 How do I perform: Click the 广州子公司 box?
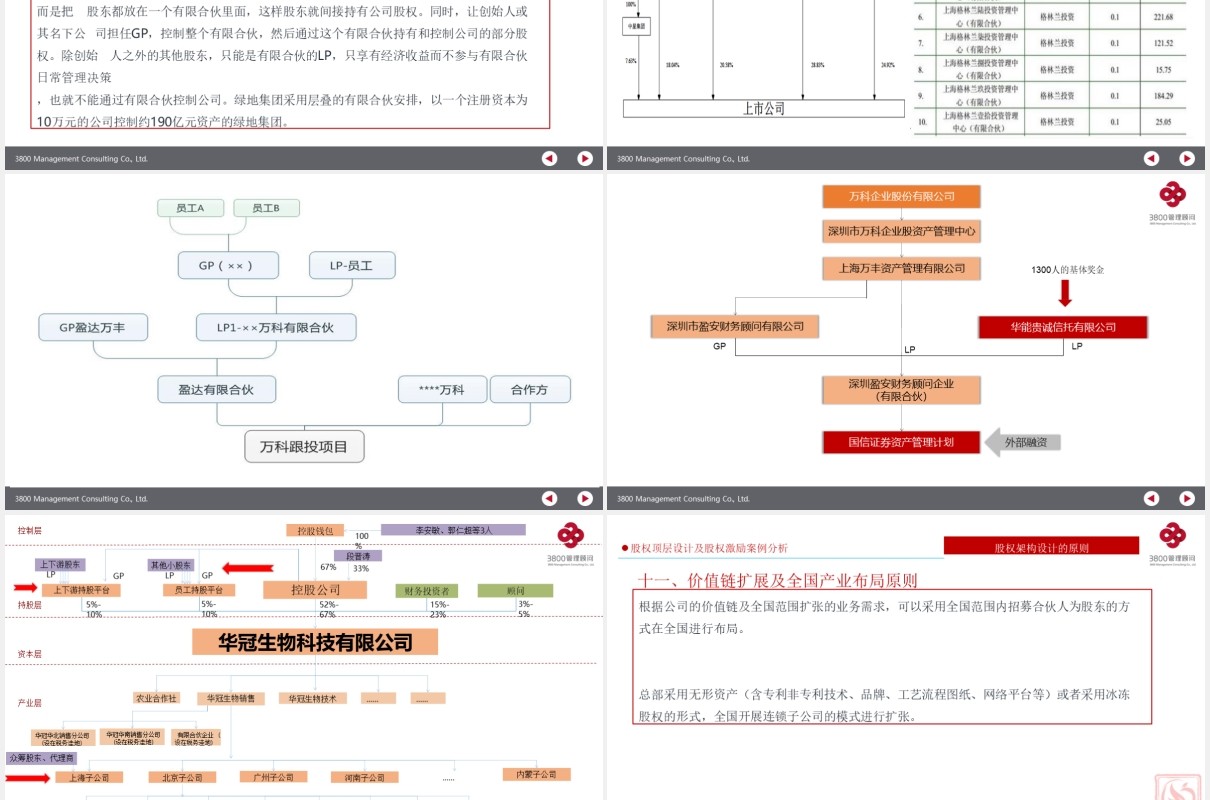(x=273, y=777)
